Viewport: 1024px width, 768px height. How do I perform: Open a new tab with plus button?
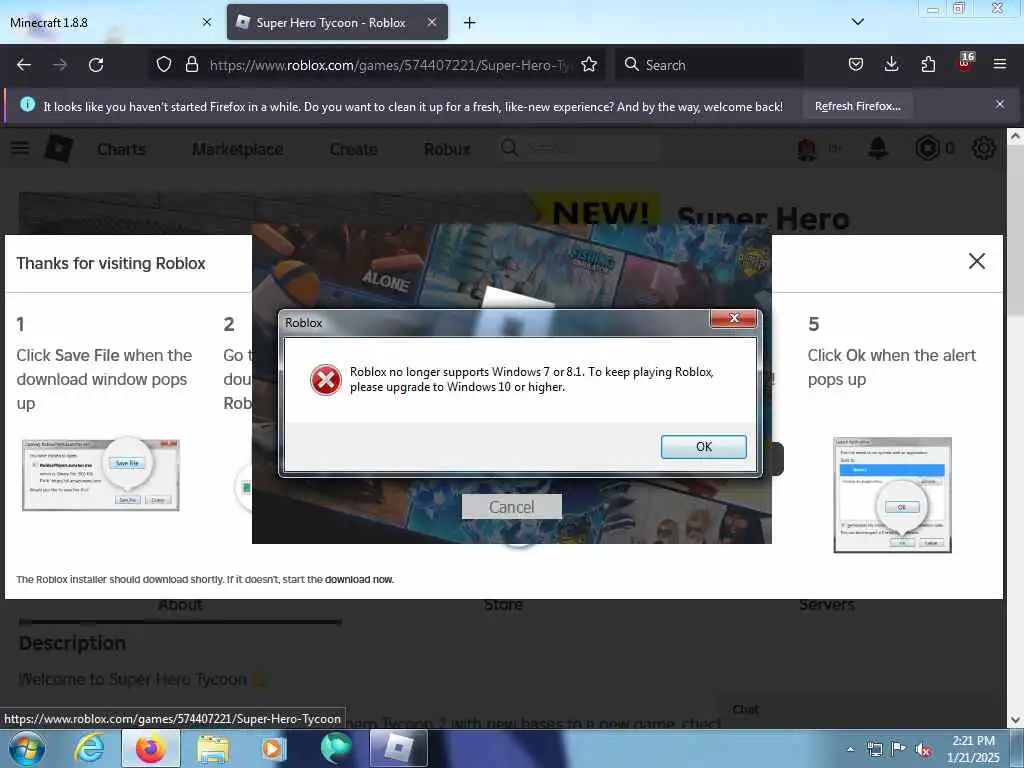click(x=470, y=23)
